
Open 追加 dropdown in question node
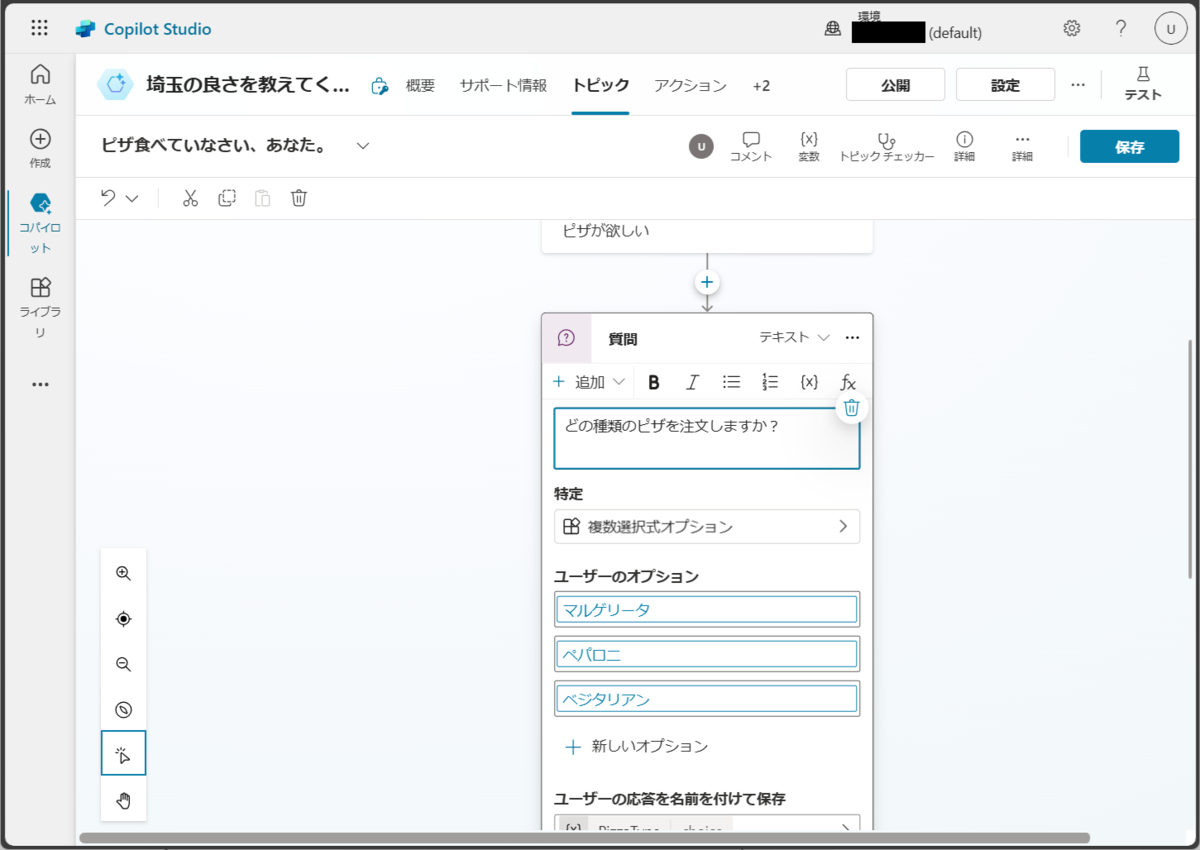(x=589, y=382)
